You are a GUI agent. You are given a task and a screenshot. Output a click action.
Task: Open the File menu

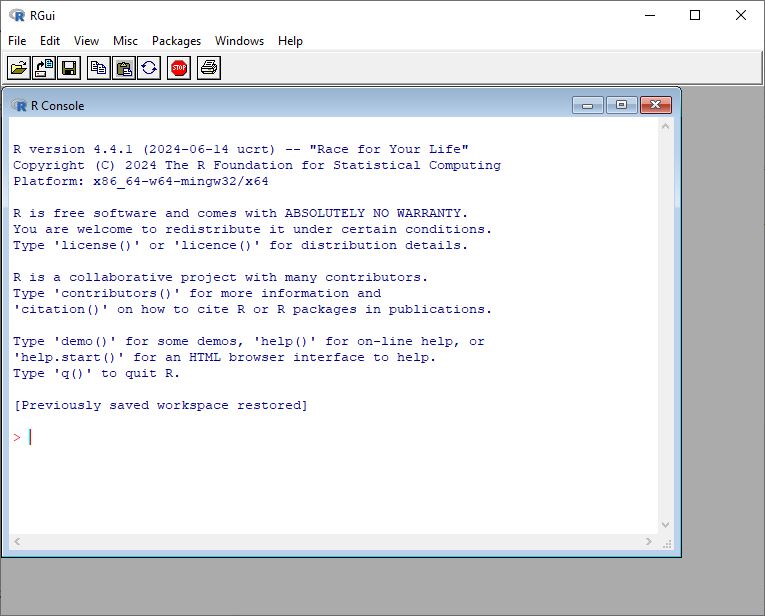click(x=17, y=41)
